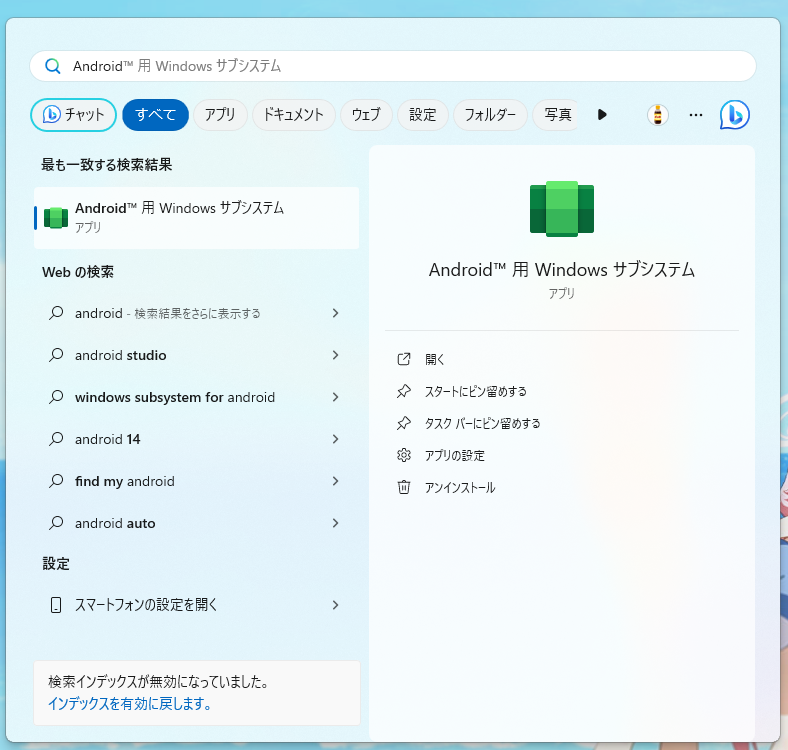788x750 pixels.
Task: Click the phone icon beside スマートフォンの設定を開く
Action: [x=56, y=605]
